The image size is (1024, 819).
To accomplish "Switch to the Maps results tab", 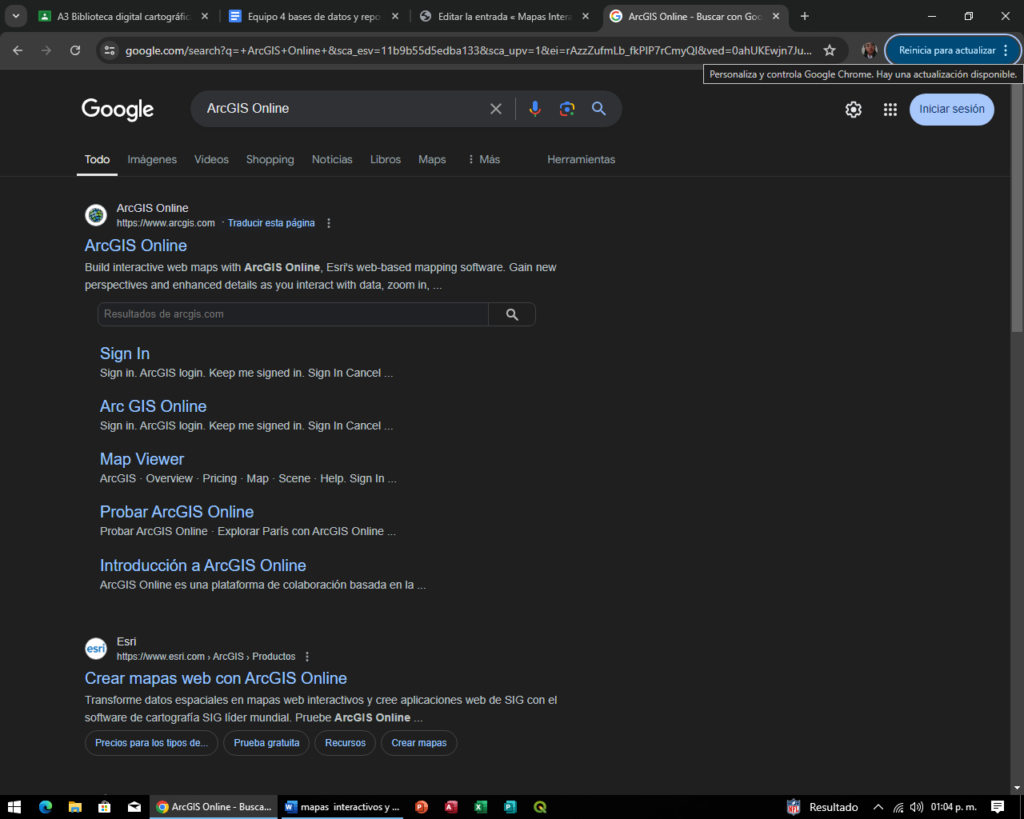I will coord(432,160).
